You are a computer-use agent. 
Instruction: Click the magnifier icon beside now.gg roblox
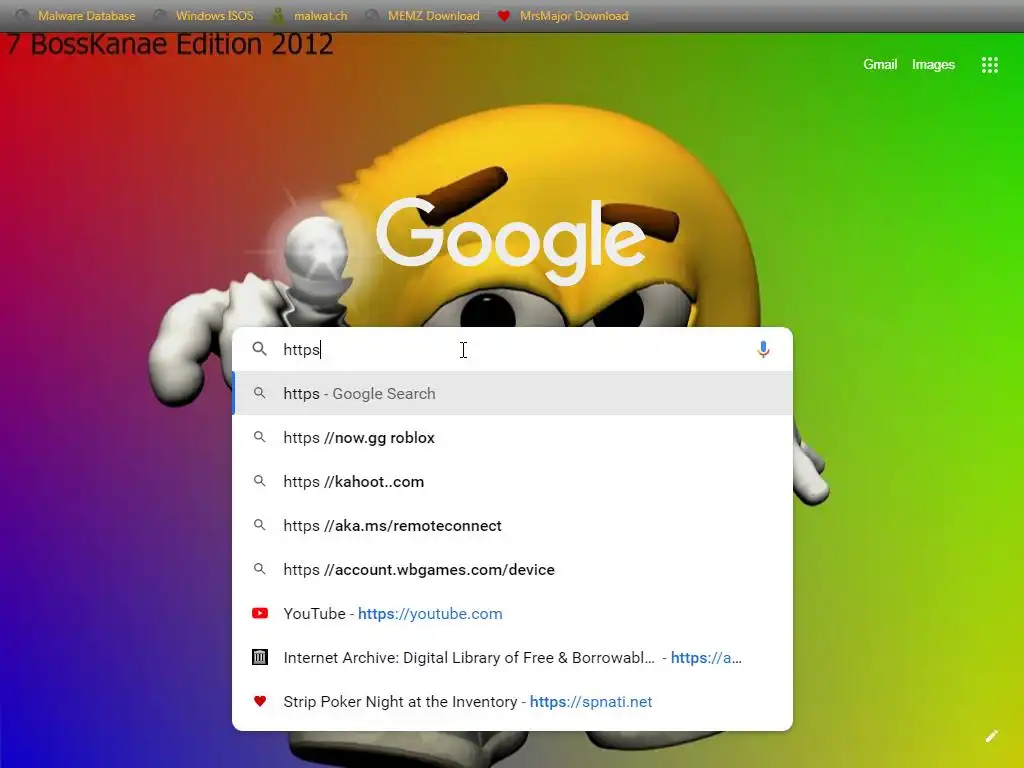pyautogui.click(x=260, y=437)
